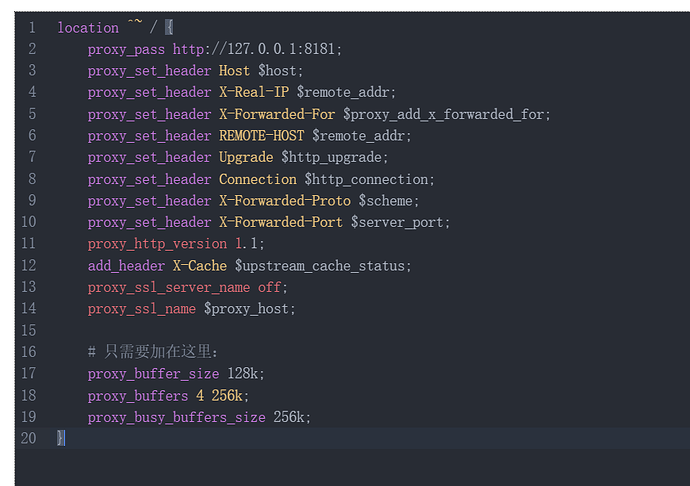
Task: Click the "location" keyword on line 1
Action: pos(88,28)
